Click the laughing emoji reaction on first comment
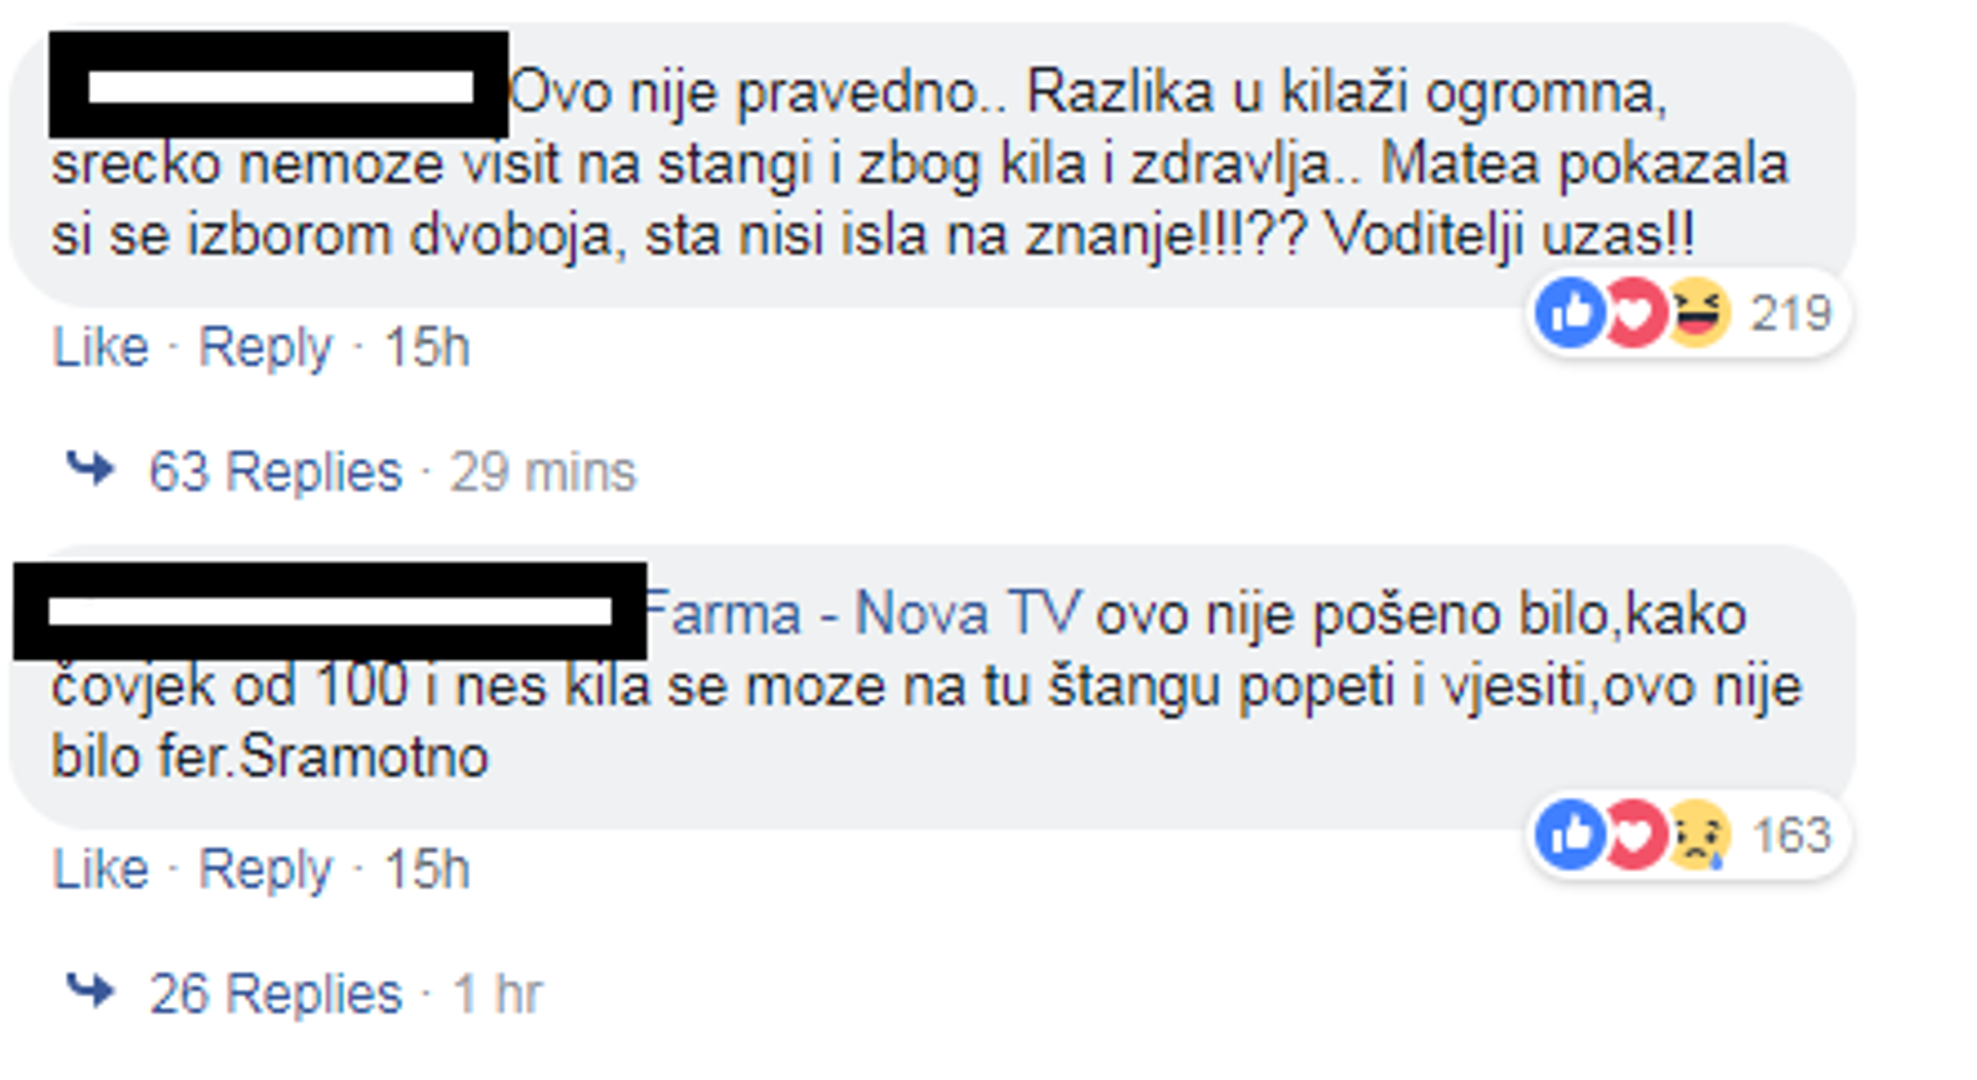Viewport: 1977px width, 1080px height. tap(1697, 313)
